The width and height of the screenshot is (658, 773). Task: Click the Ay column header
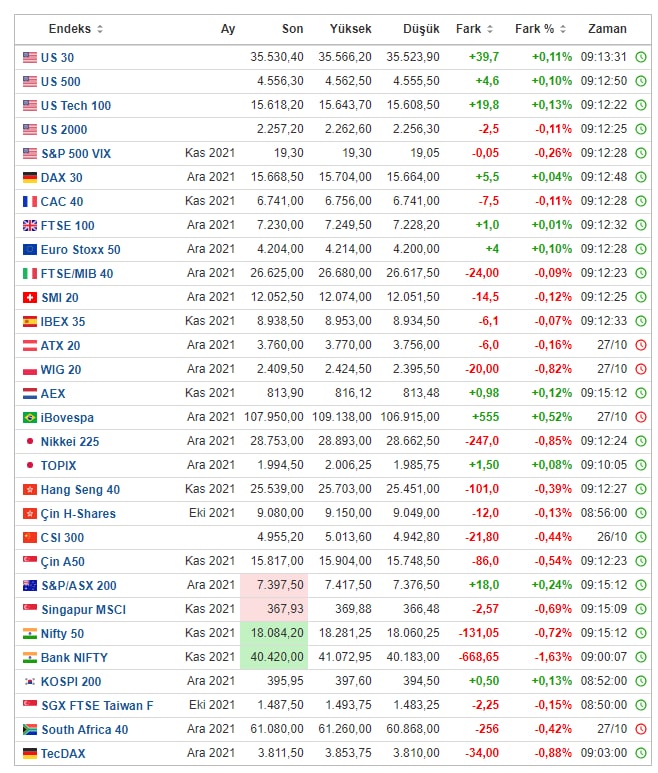228,29
